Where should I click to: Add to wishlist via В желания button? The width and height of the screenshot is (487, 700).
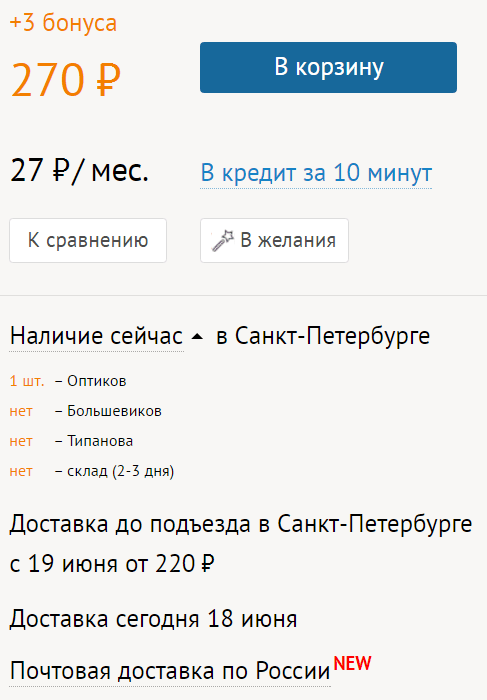click(274, 240)
